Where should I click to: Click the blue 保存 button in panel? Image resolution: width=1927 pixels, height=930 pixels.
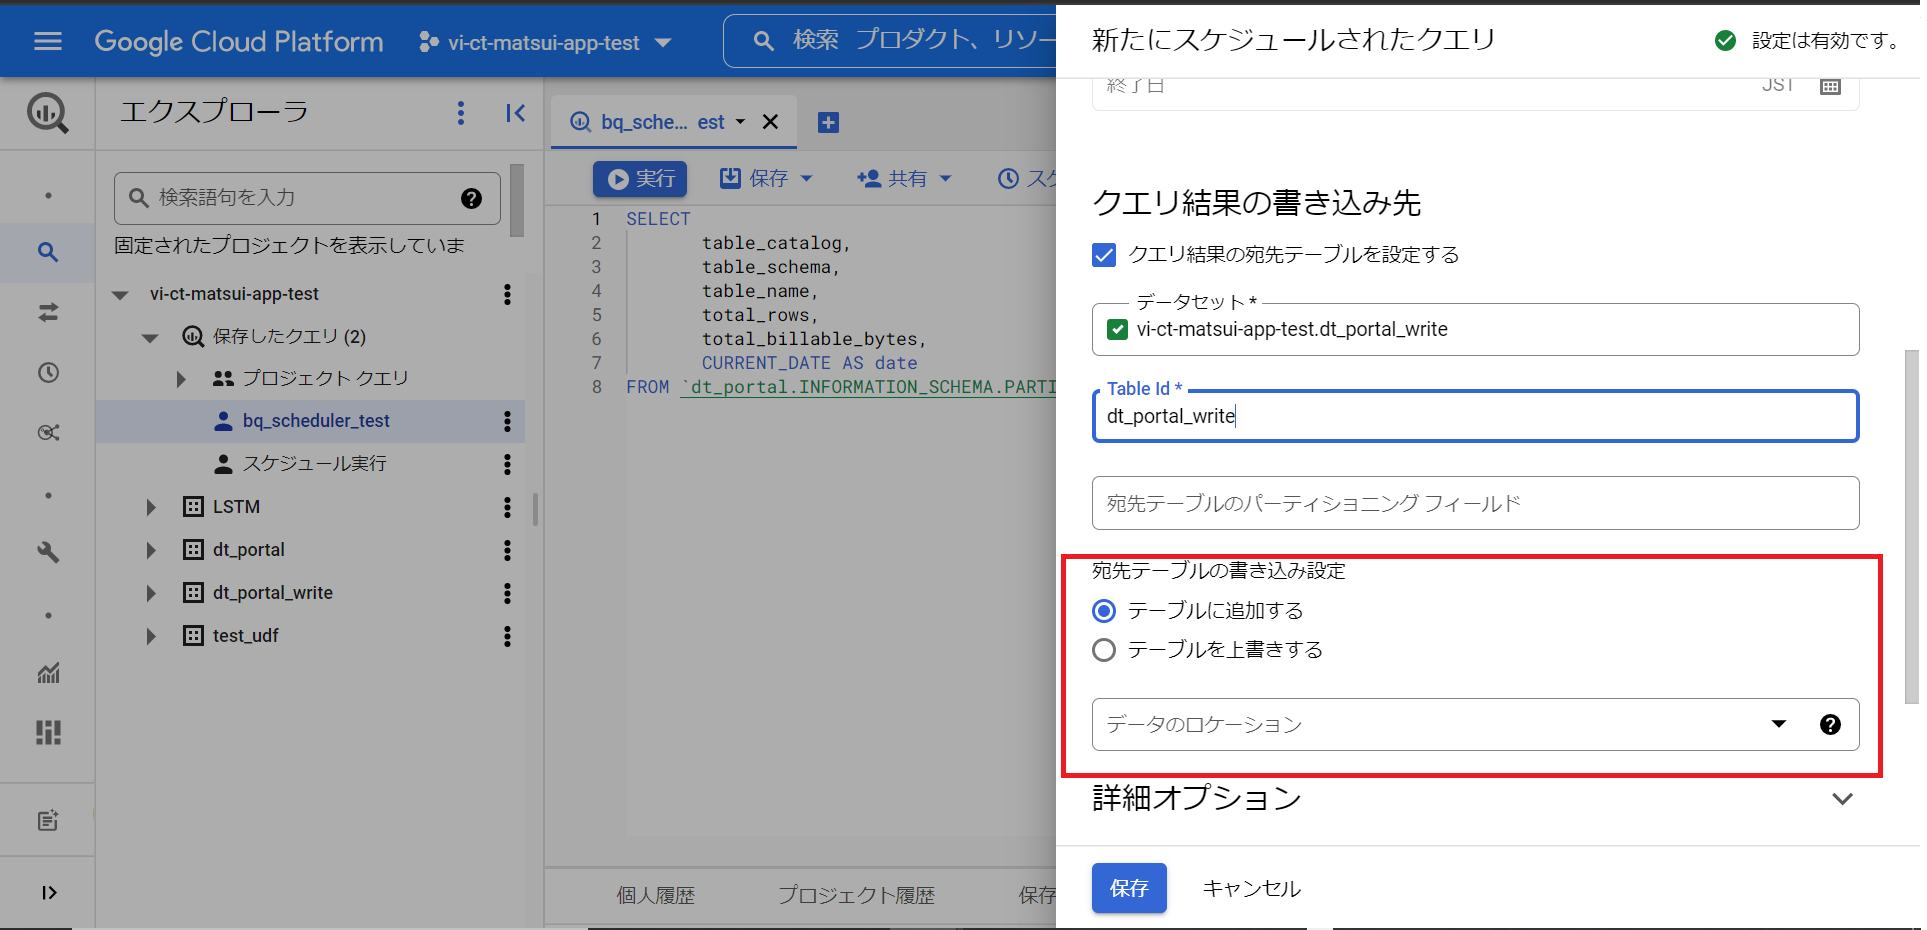coord(1129,888)
